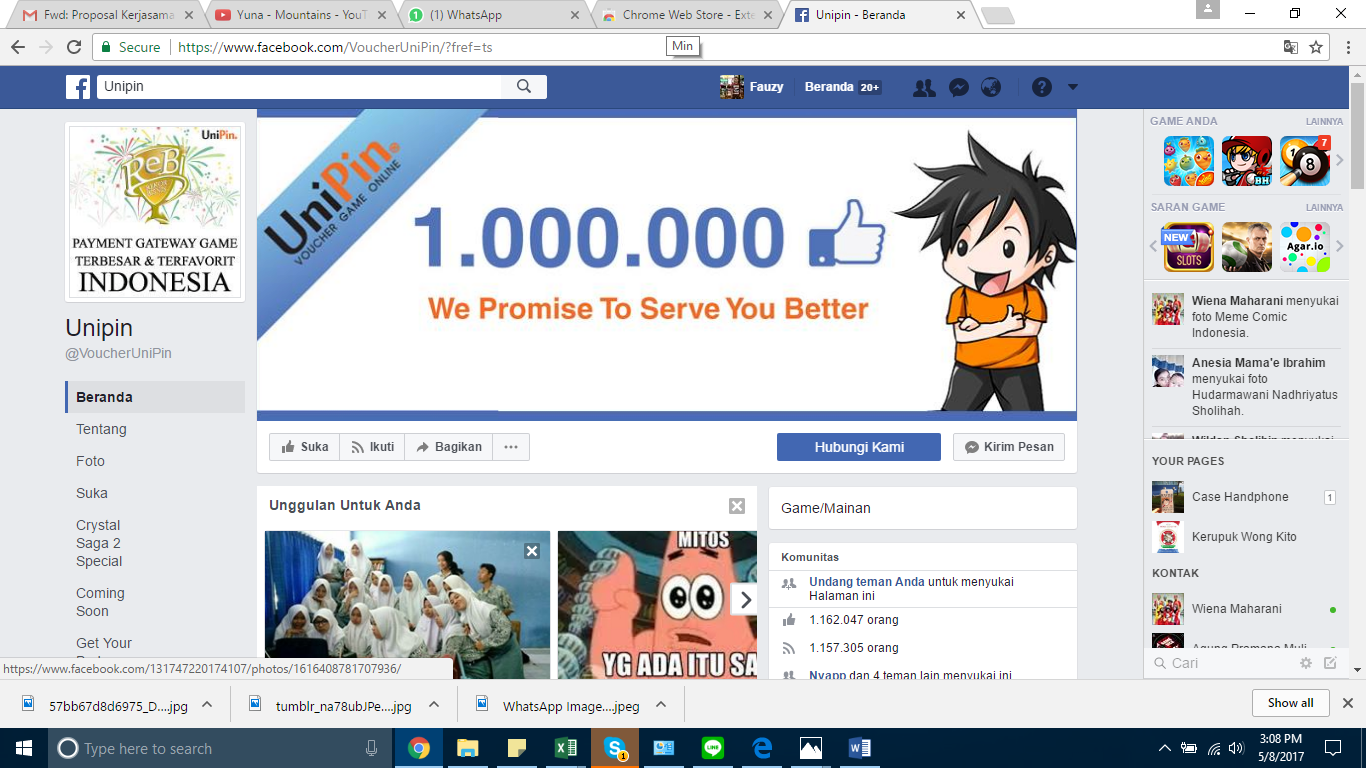Expand the three-dots more options button

tap(511, 447)
